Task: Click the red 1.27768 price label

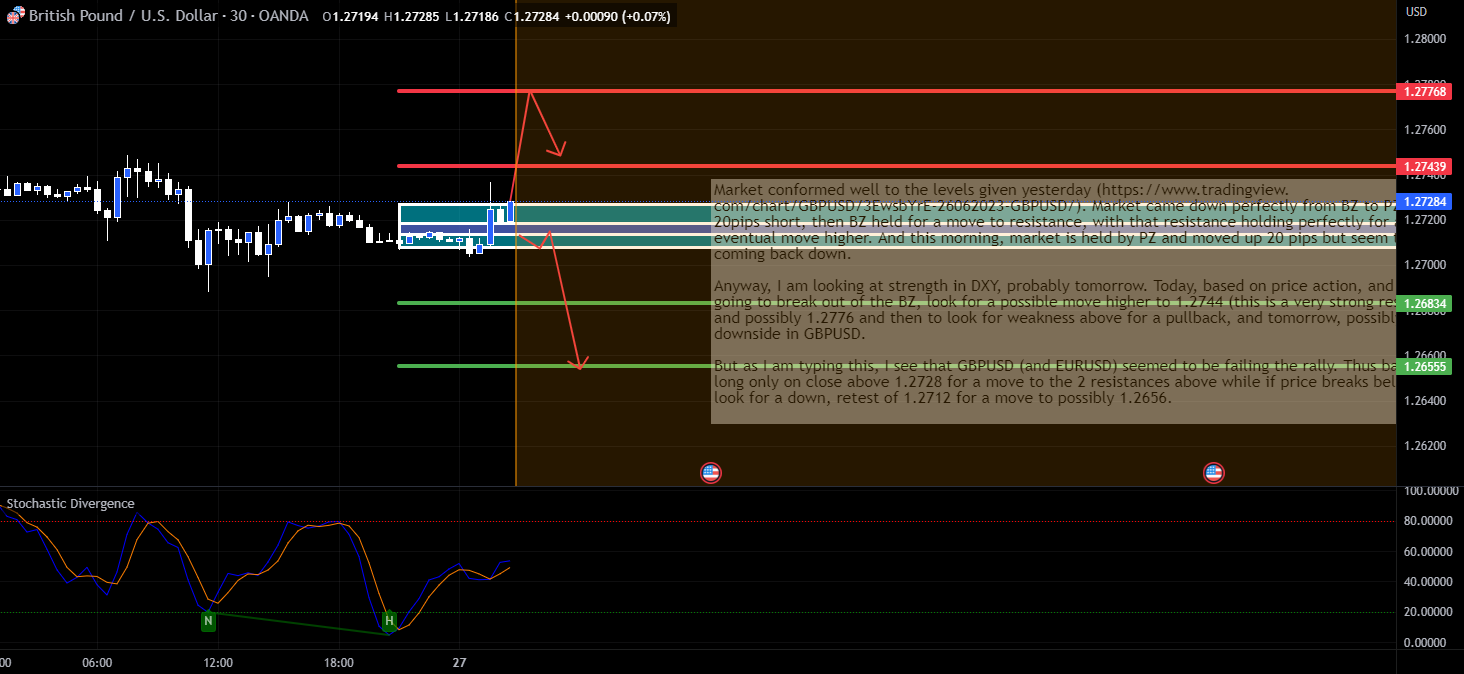Action: coord(1426,92)
